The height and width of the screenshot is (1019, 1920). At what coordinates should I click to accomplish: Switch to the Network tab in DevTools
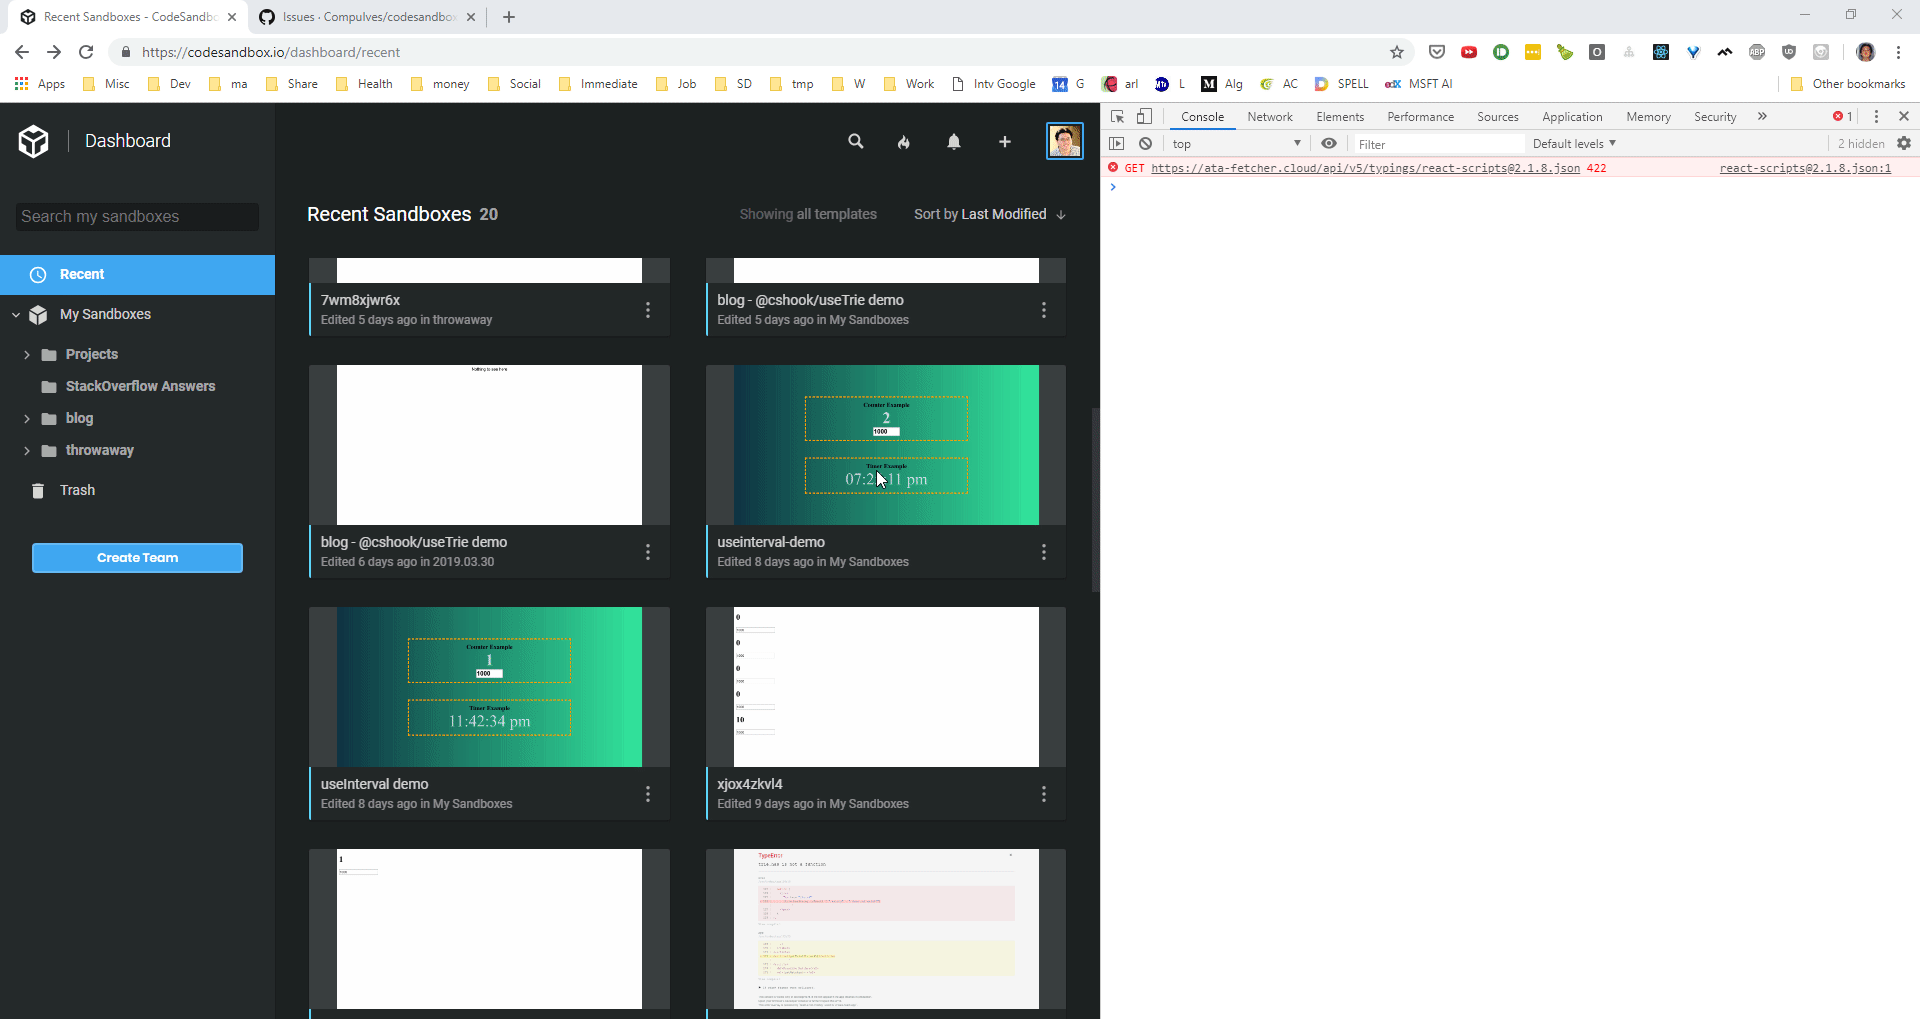click(1269, 116)
